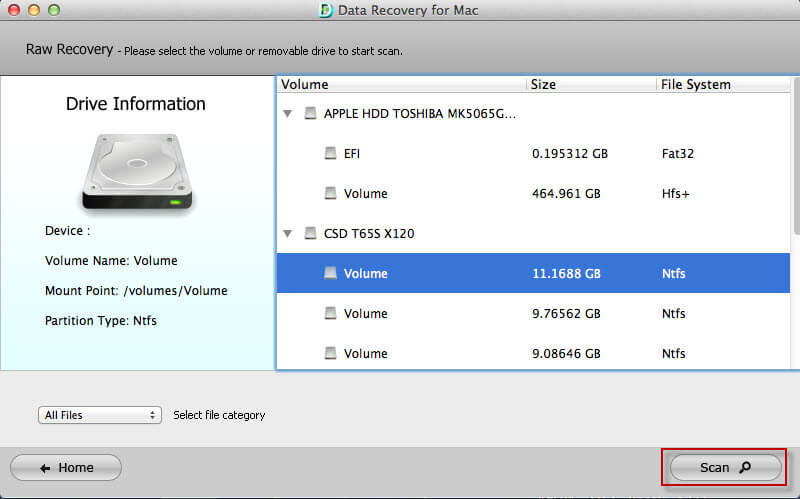Zoom the window with the green button
The width and height of the screenshot is (800, 499).
(x=54, y=10)
